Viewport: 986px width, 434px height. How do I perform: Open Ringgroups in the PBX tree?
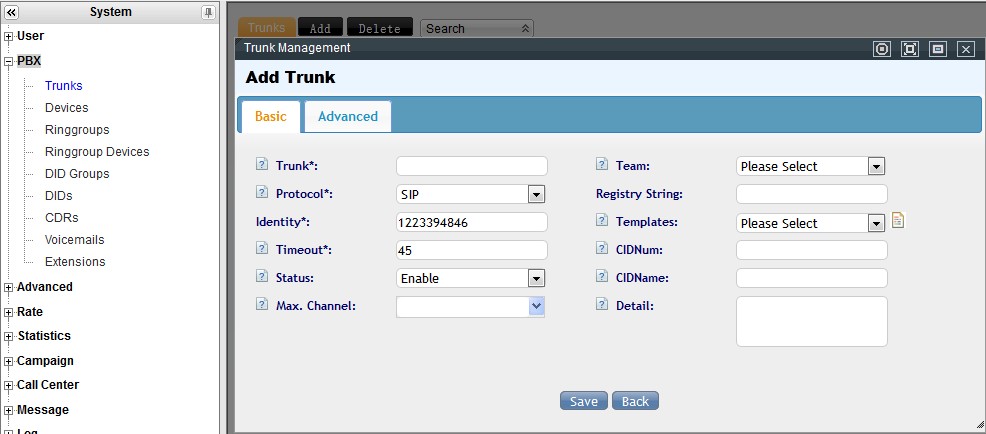pos(77,130)
